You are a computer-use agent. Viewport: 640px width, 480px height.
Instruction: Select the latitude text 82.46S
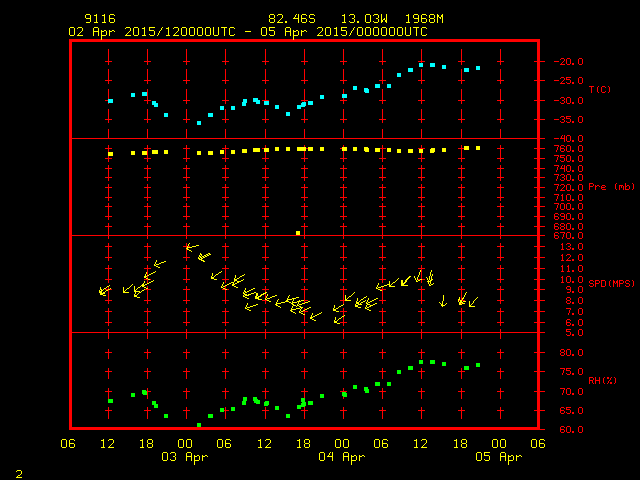(291, 19)
